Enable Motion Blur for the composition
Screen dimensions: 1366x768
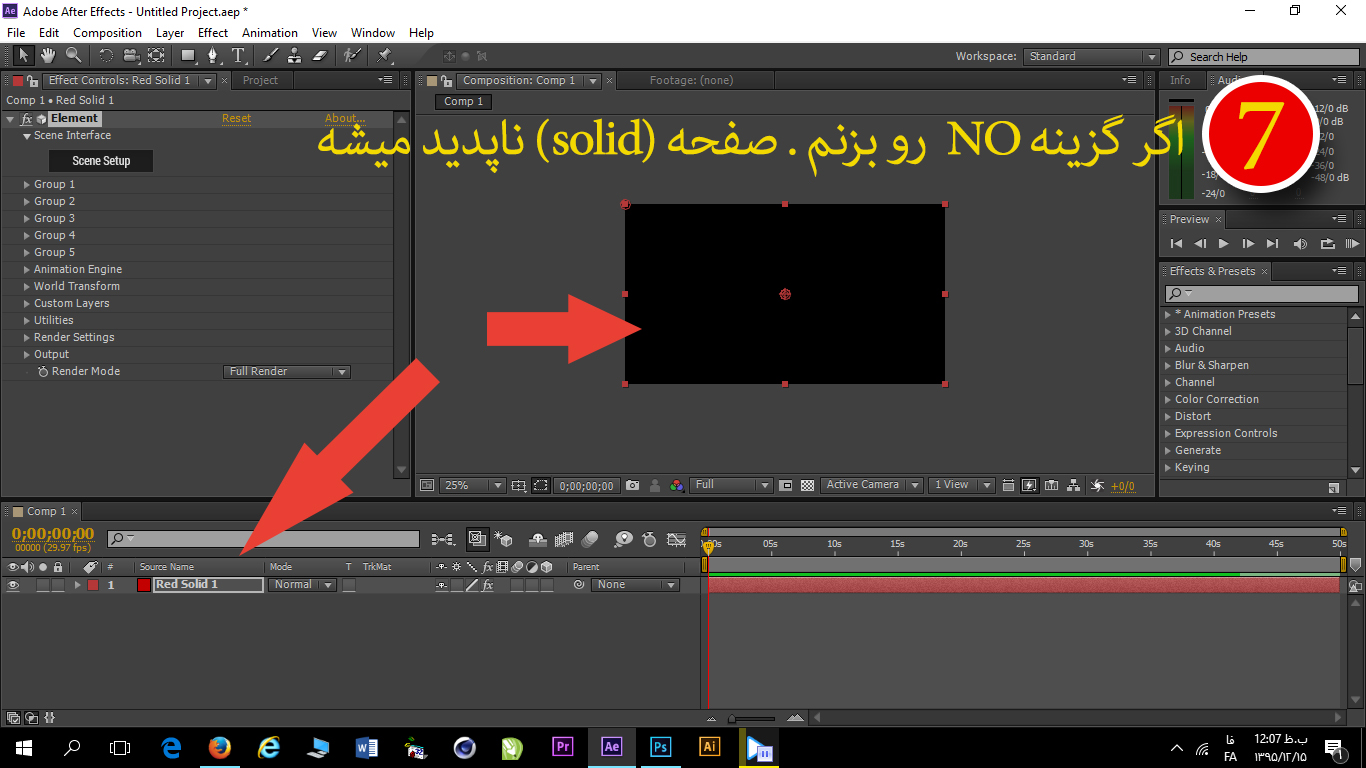coord(589,539)
